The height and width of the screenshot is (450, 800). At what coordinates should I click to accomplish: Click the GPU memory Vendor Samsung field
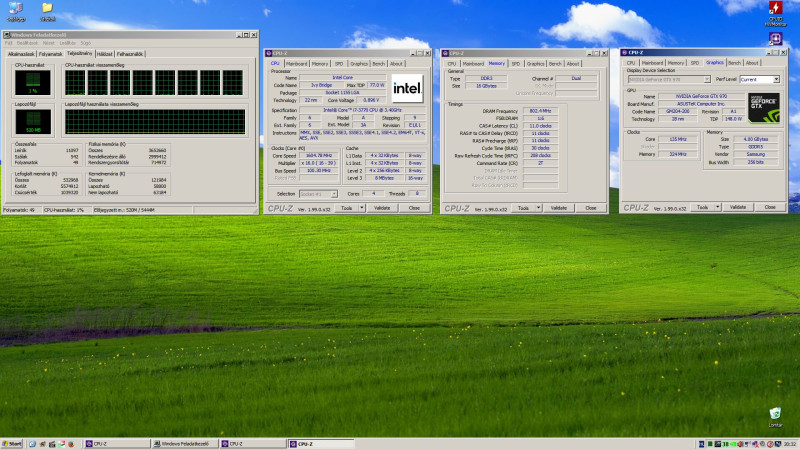(756, 154)
